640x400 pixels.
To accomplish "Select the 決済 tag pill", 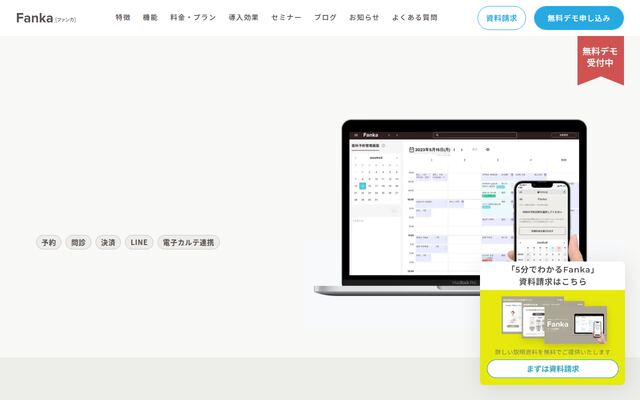I will coord(108,242).
